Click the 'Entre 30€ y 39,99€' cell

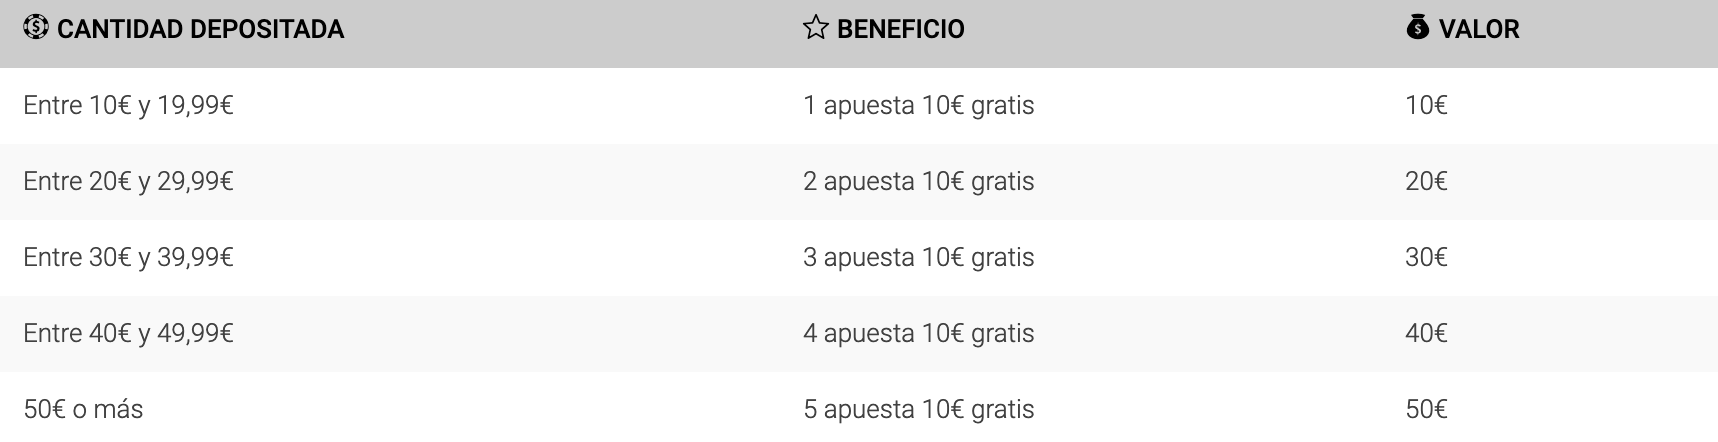click(x=128, y=258)
